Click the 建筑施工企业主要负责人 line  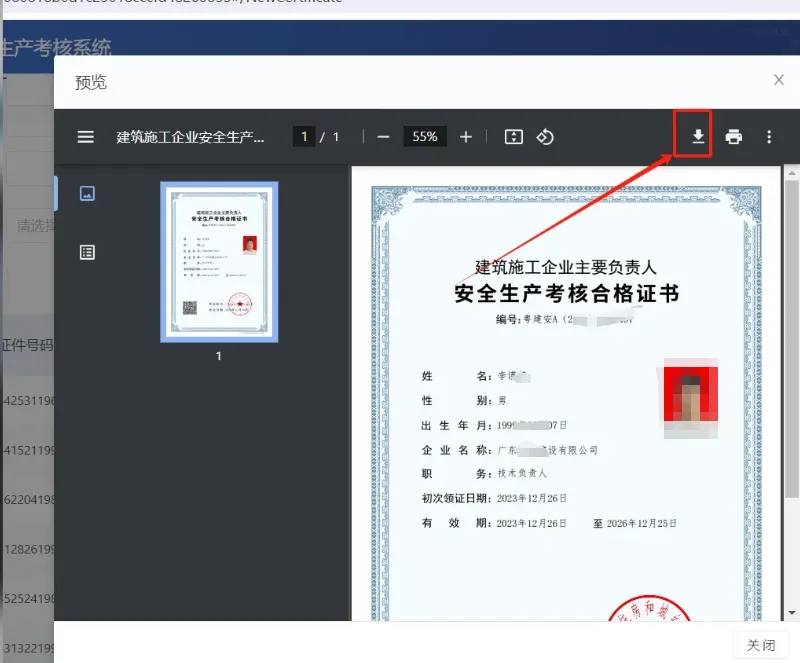coord(566,267)
